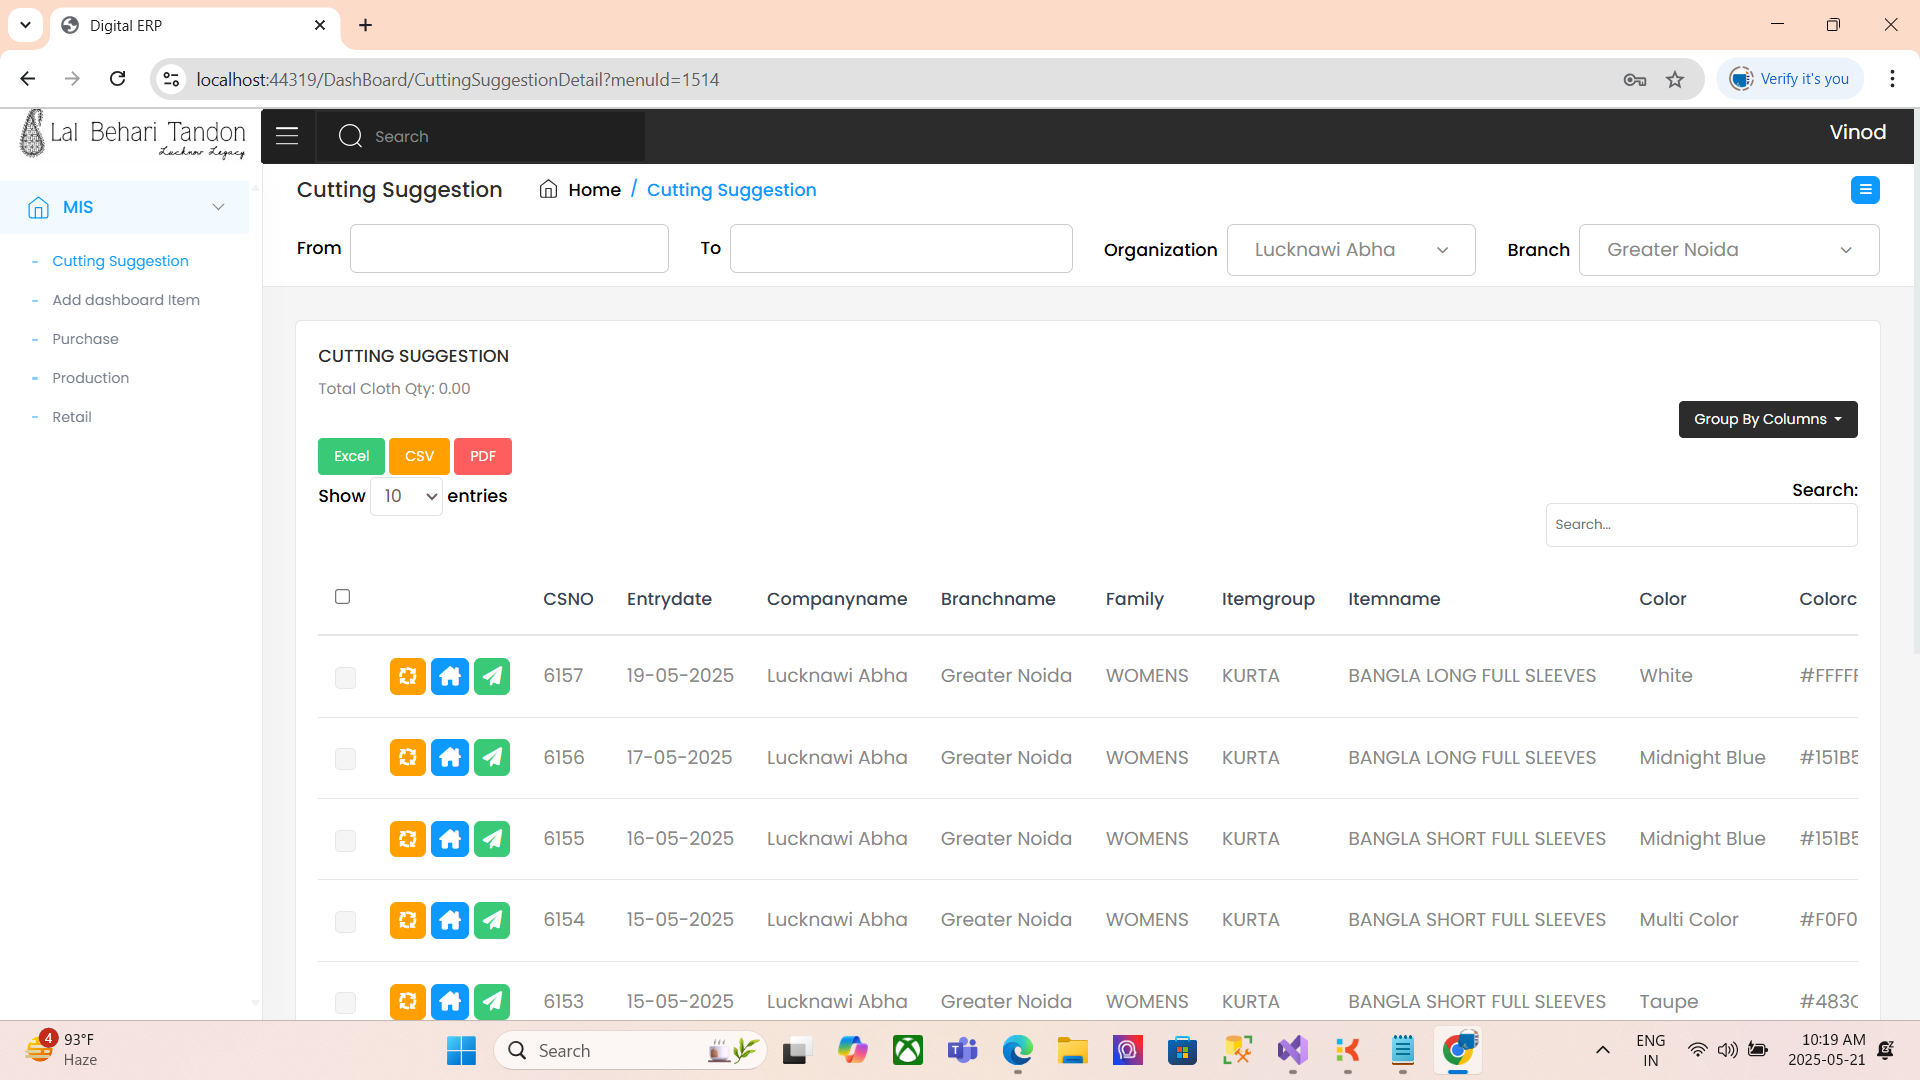Click orange action icon in row 6153

pos(408,1001)
